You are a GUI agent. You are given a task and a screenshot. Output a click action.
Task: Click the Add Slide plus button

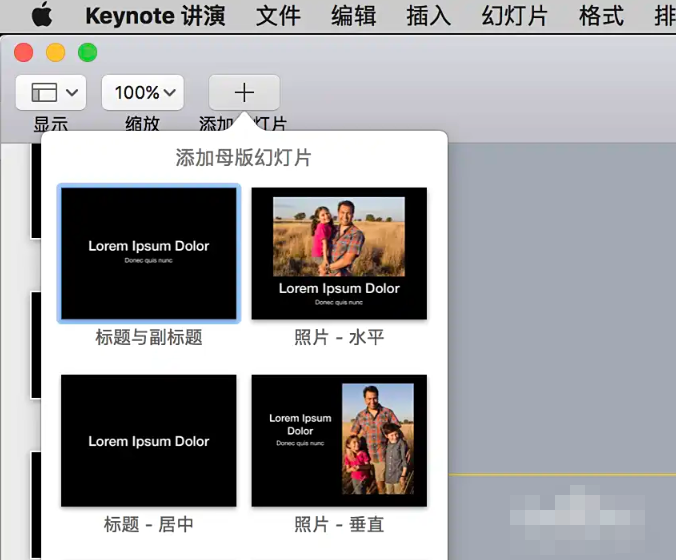coord(244,93)
